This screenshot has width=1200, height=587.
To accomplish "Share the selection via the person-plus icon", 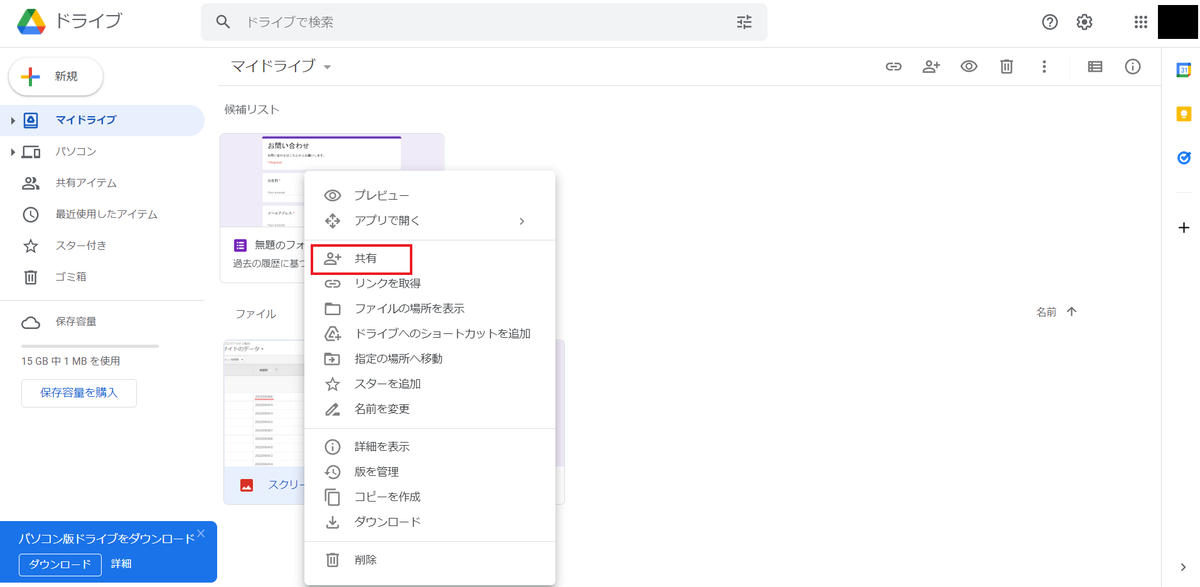I will pyautogui.click(x=931, y=66).
